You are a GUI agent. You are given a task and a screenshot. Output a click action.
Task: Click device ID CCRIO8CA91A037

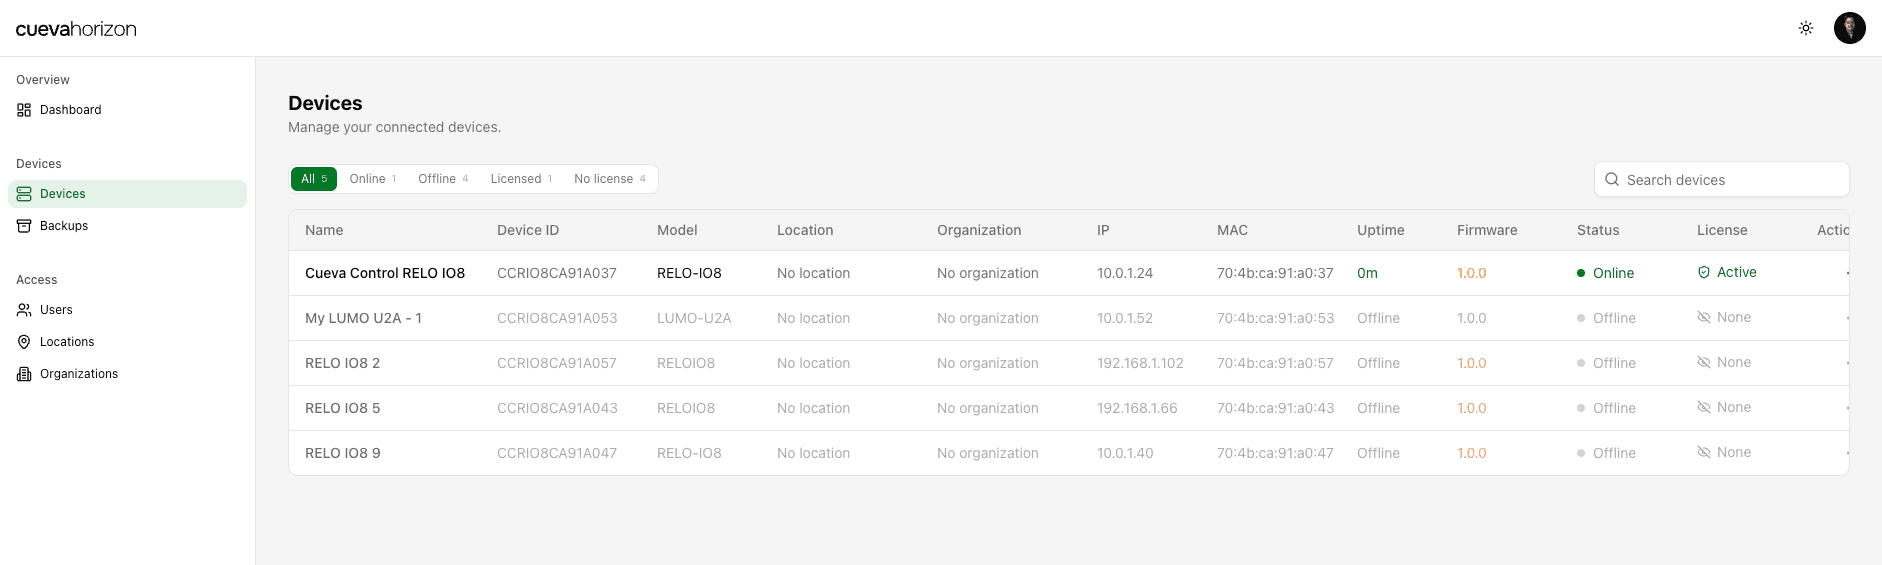[x=557, y=273]
